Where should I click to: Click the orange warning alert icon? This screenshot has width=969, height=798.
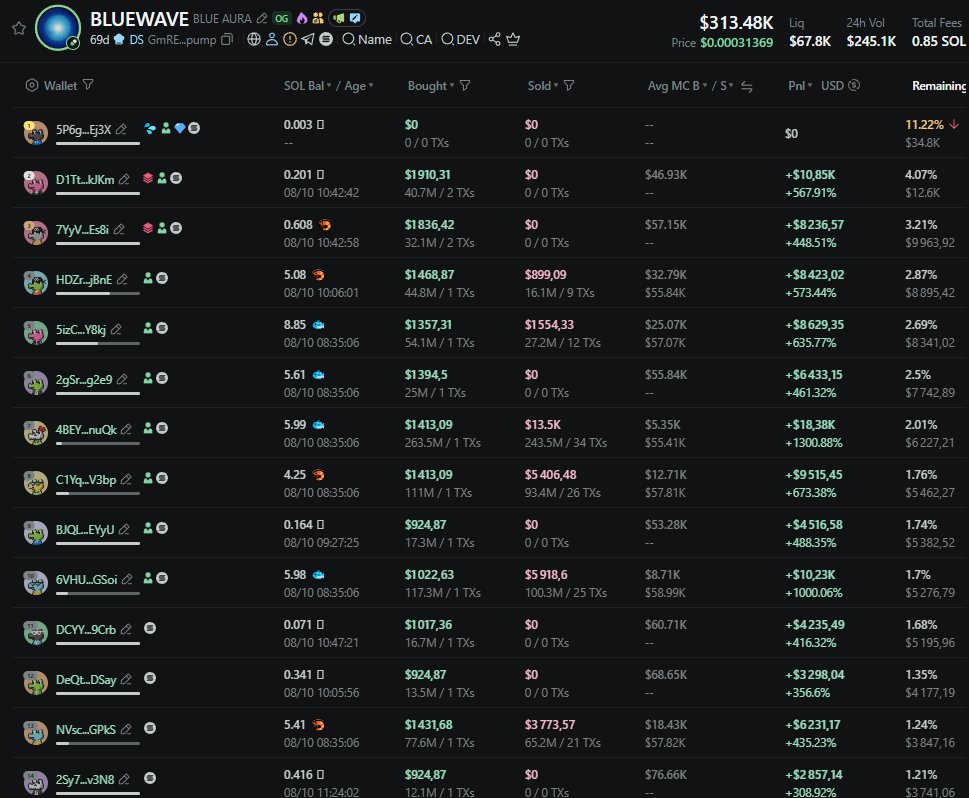tap(289, 40)
